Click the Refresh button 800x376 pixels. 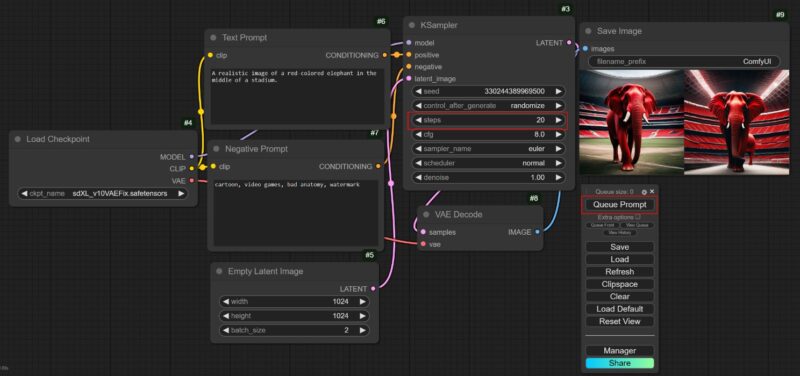pyautogui.click(x=619, y=272)
